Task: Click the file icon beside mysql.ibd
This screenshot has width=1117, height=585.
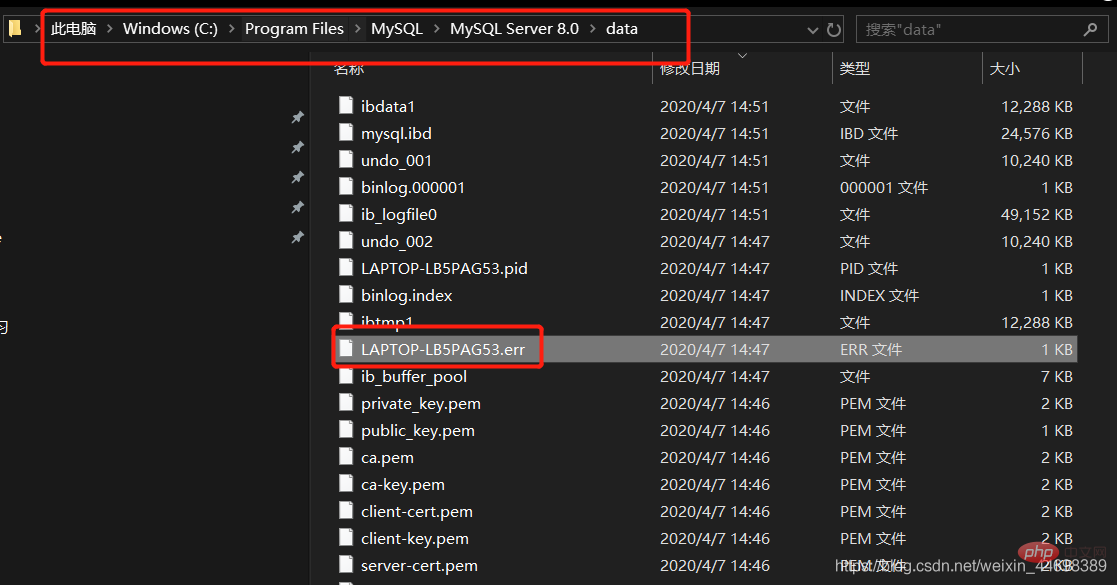Action: (x=346, y=133)
